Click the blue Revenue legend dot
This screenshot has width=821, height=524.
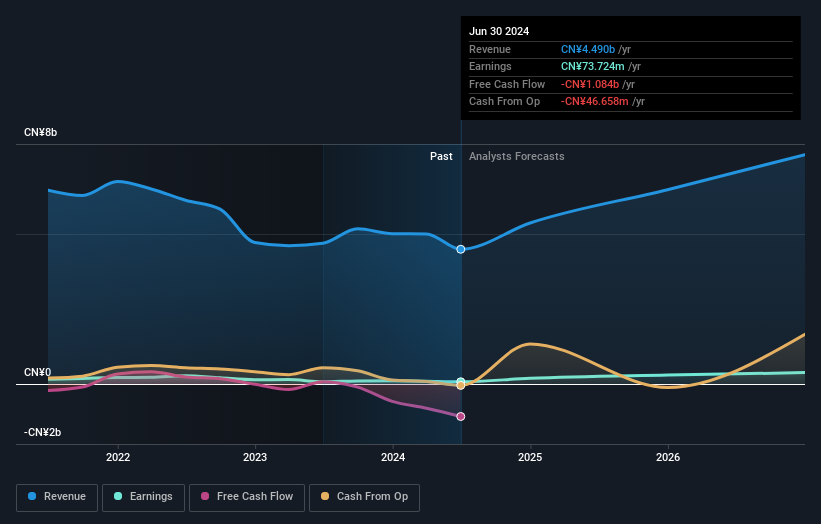coord(32,496)
